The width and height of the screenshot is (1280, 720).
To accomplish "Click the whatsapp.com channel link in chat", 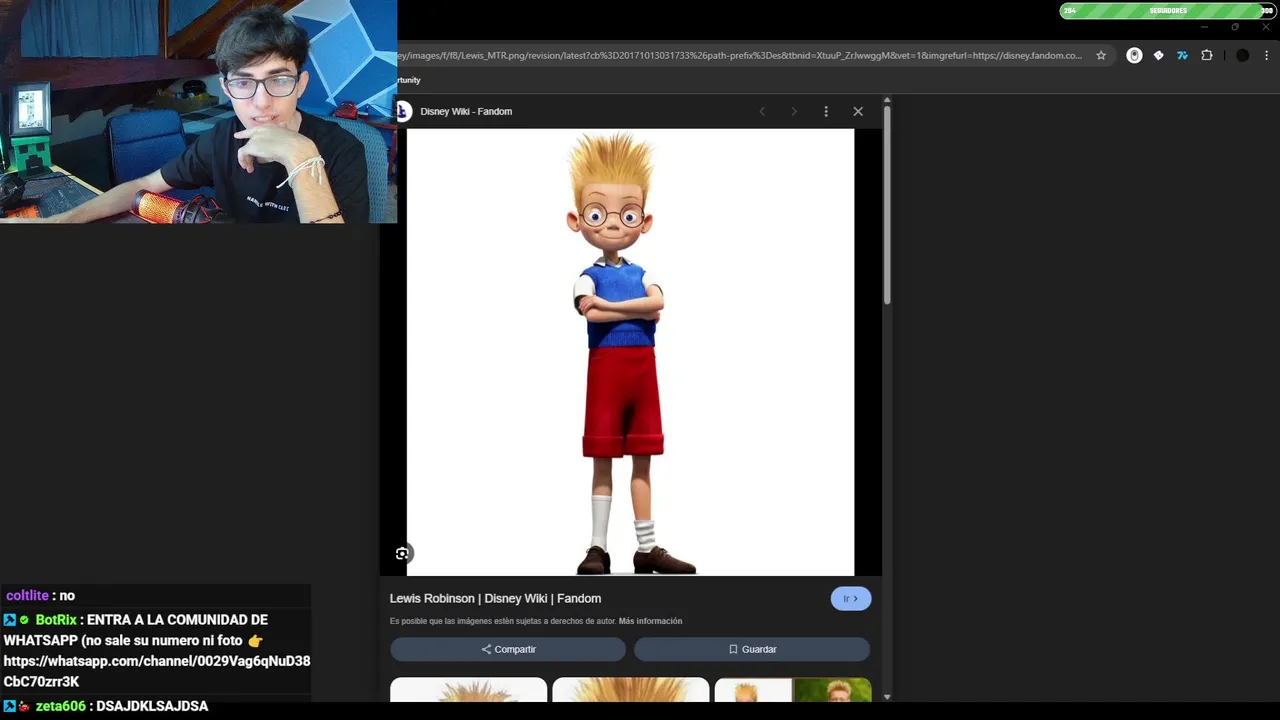I will pyautogui.click(x=157, y=671).
